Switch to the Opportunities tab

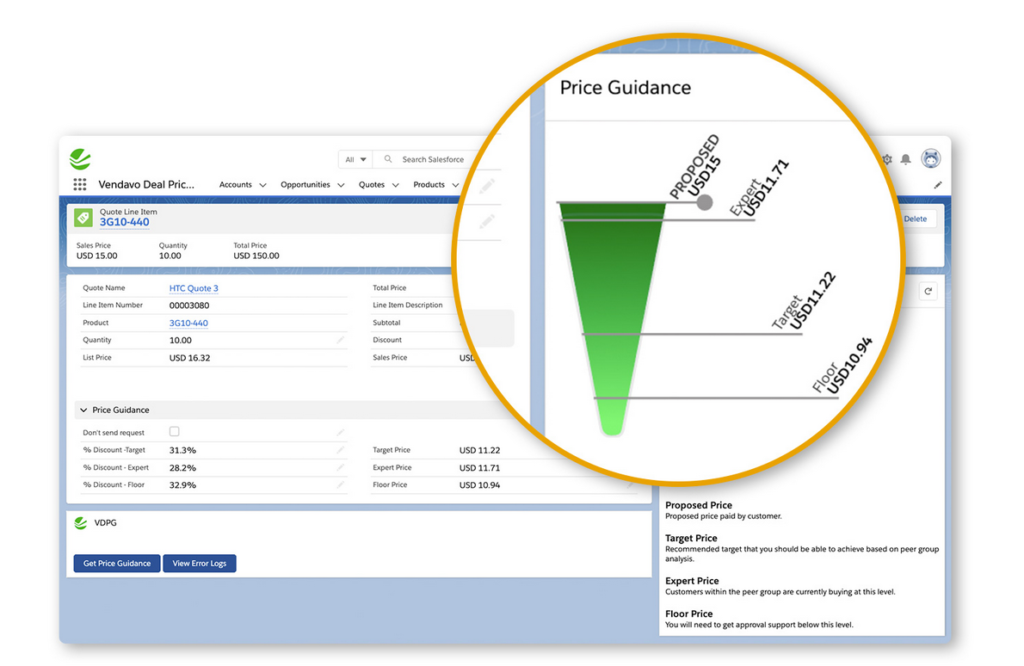click(308, 185)
